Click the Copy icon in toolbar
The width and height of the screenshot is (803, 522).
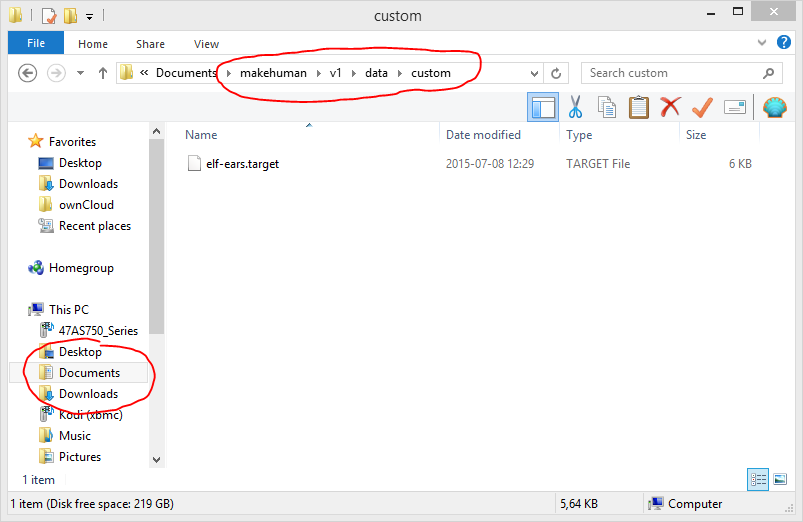point(607,107)
